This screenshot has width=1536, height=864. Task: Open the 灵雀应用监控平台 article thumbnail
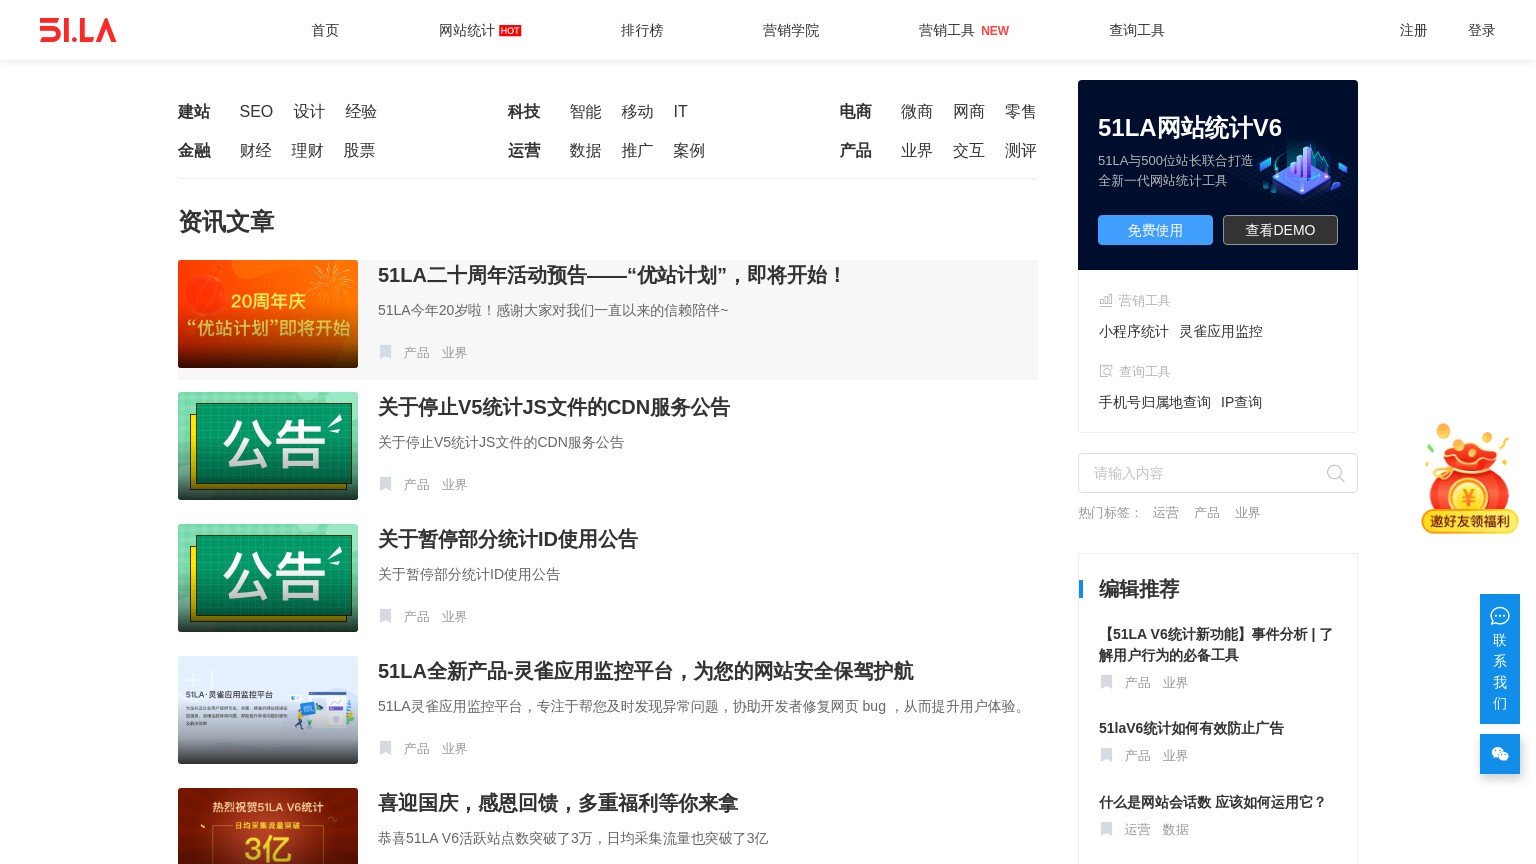268,710
